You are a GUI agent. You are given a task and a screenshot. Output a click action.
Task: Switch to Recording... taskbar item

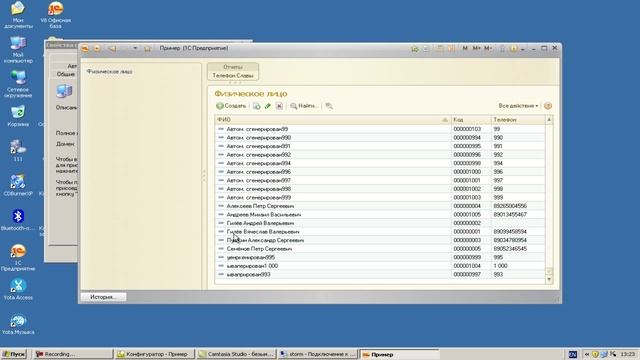coord(73,354)
